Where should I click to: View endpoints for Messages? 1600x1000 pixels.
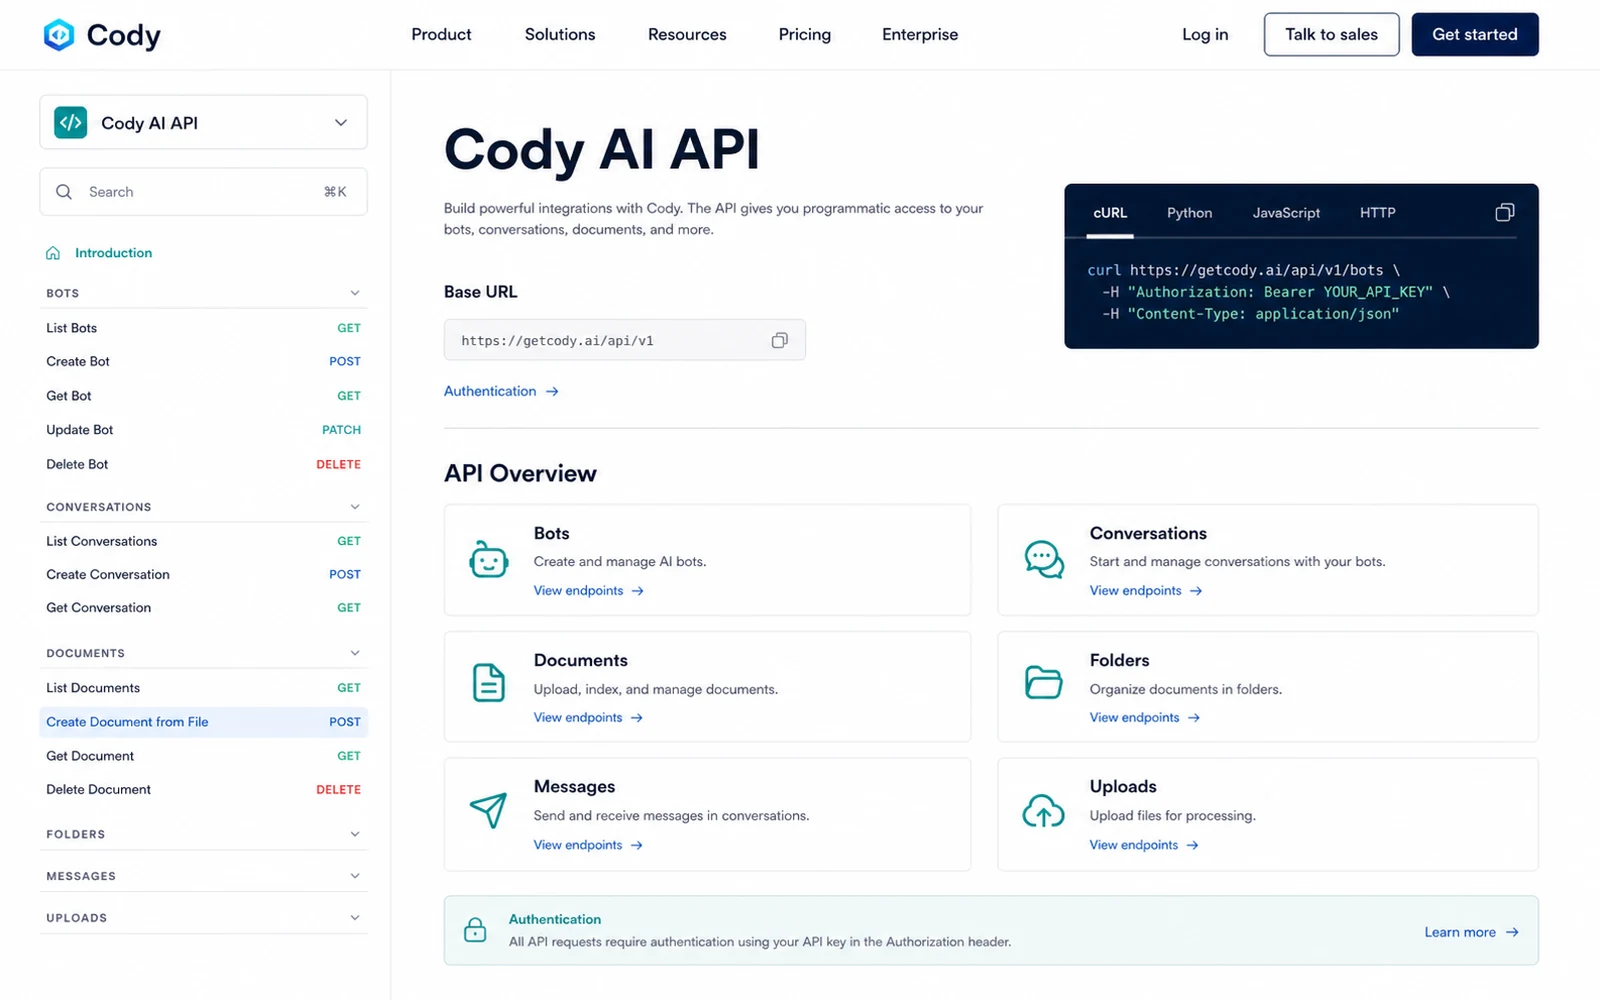coord(588,845)
